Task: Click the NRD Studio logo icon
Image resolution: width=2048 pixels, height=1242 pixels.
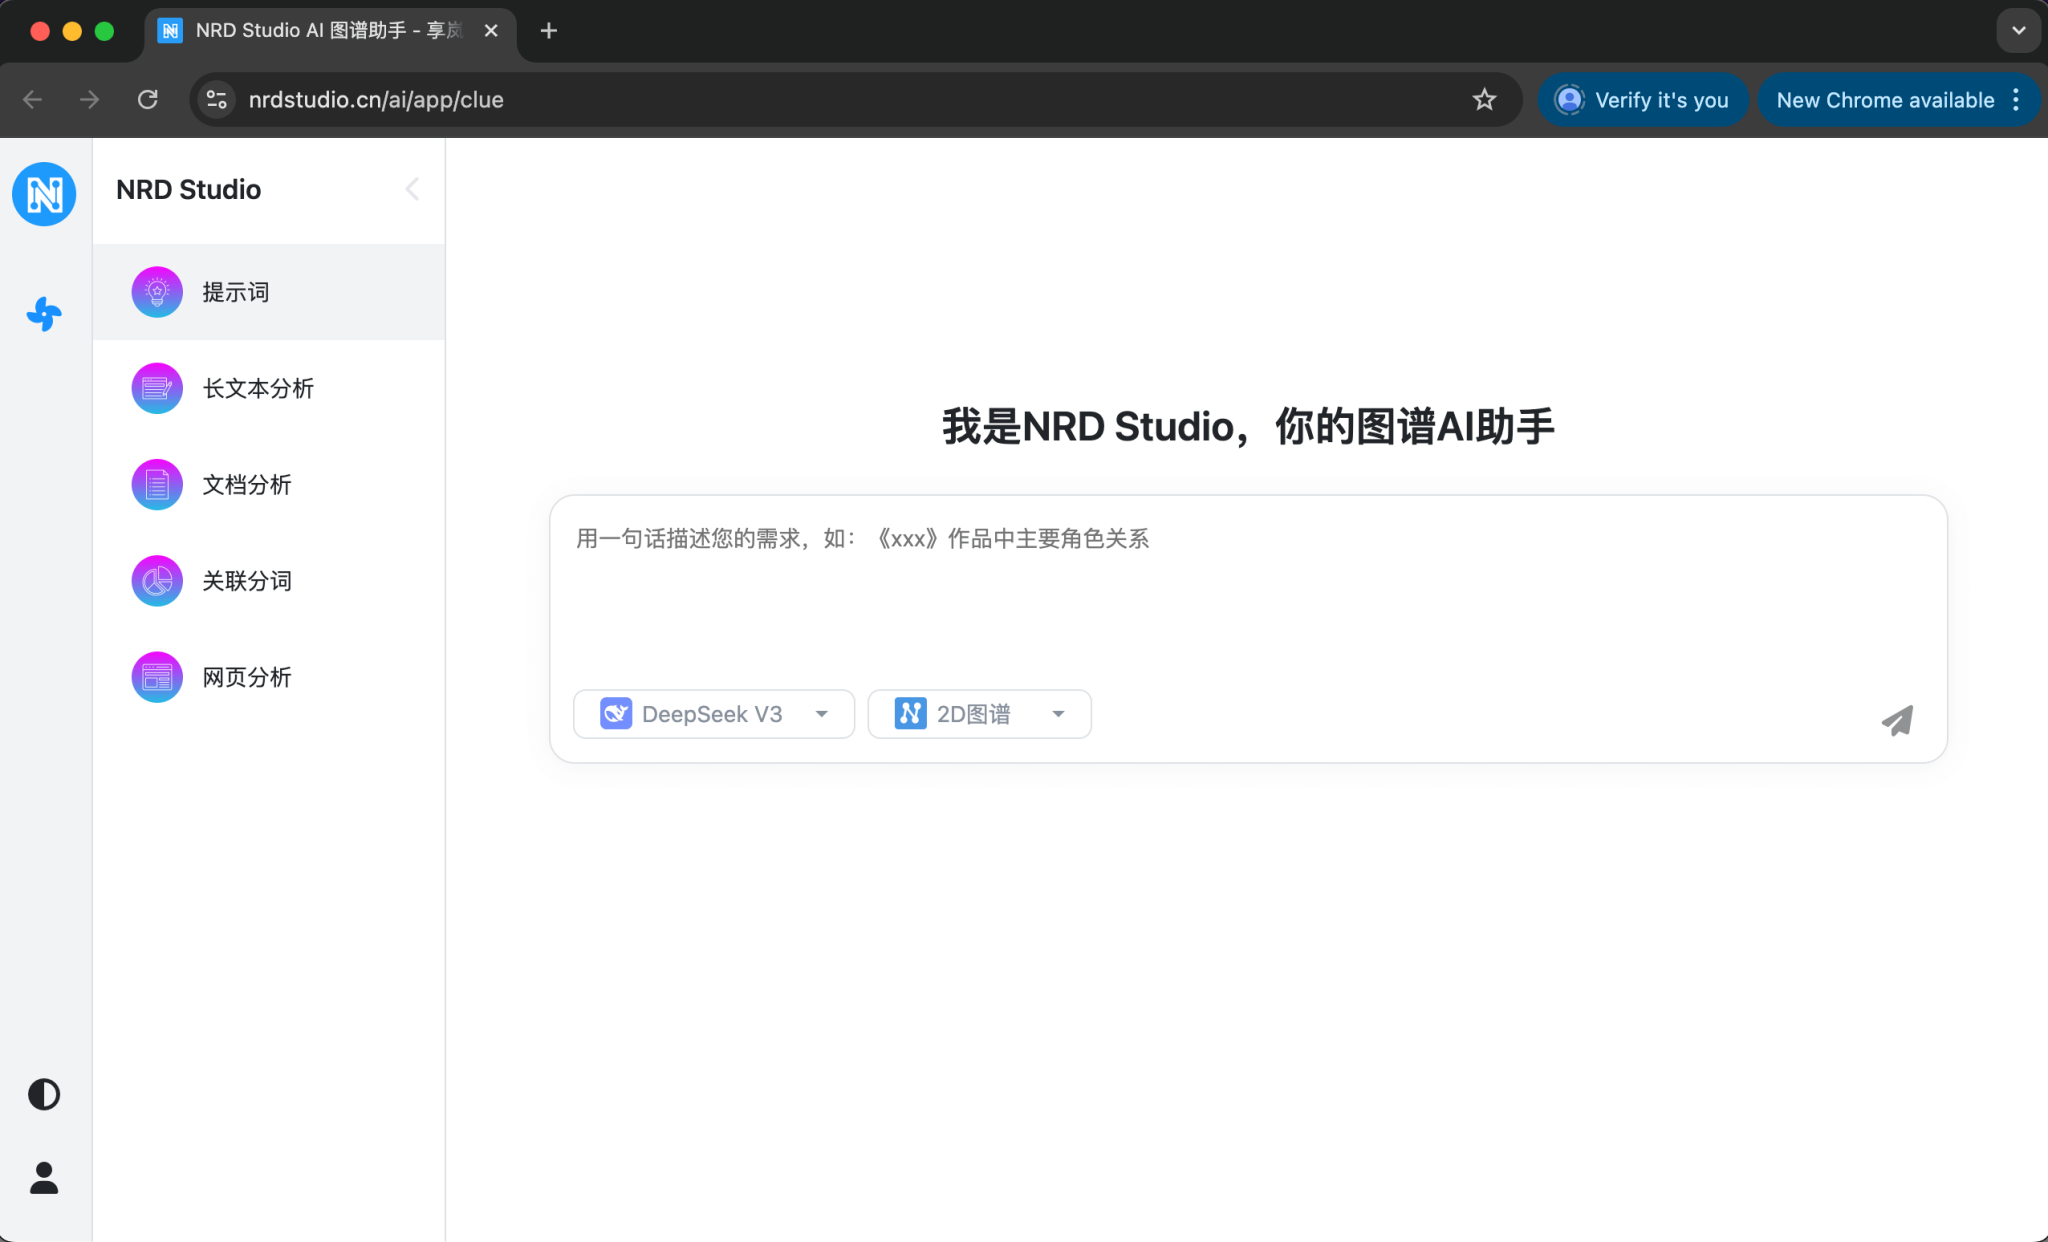Action: pos(44,194)
